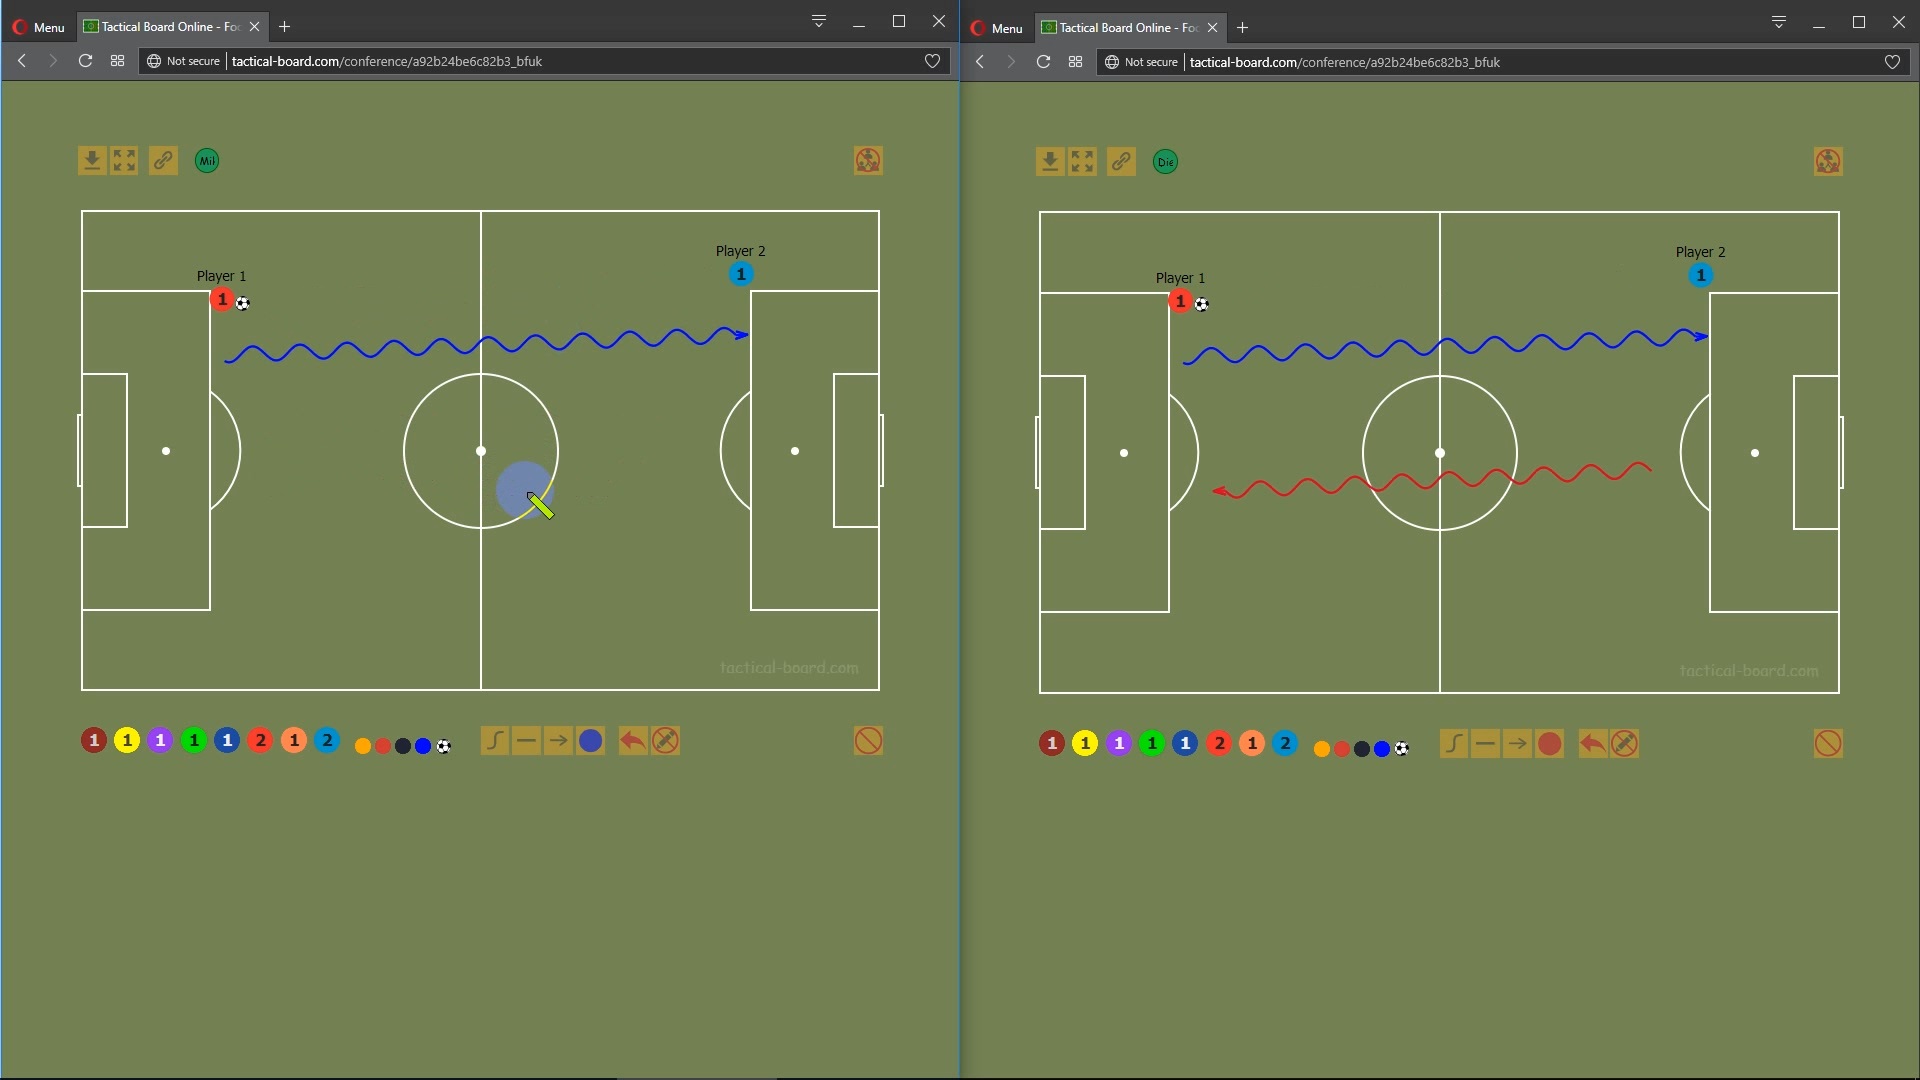This screenshot has height=1080, width=1920.
Task: Pick orange player 1 token, left window
Action: pos(294,740)
